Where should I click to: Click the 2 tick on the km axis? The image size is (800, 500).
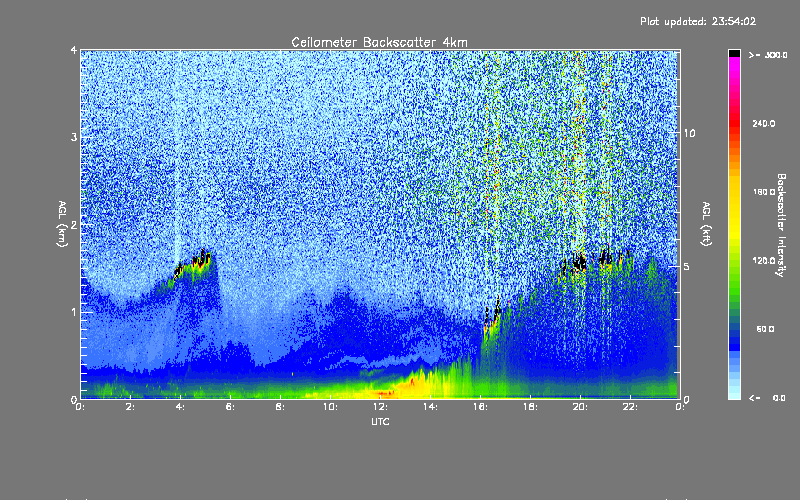(74, 224)
